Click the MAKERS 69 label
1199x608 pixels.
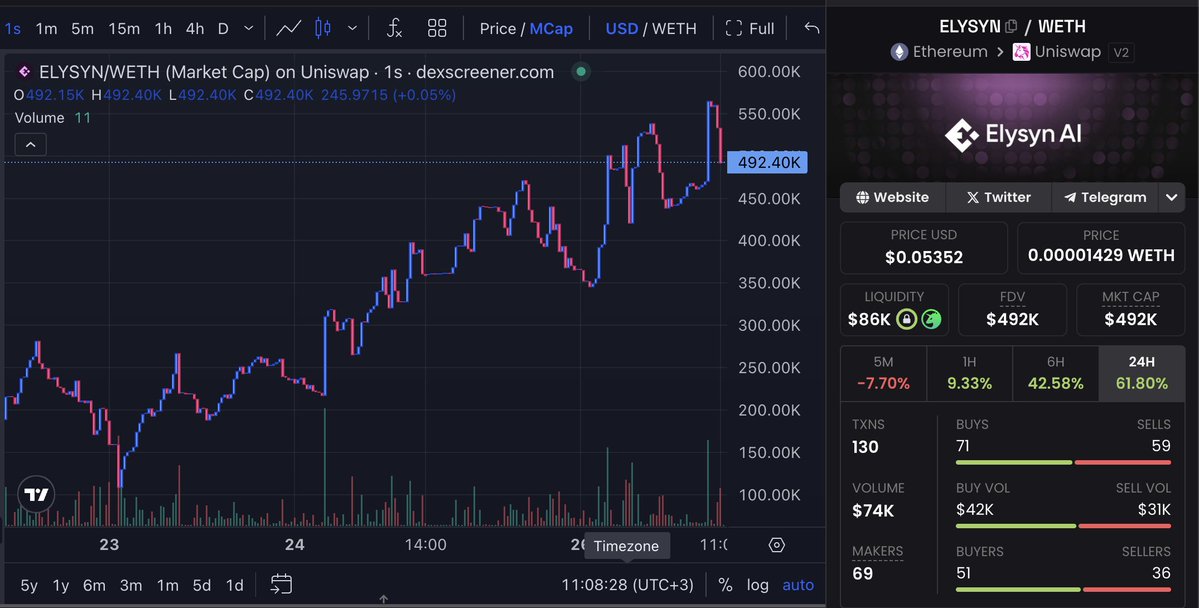click(878, 562)
